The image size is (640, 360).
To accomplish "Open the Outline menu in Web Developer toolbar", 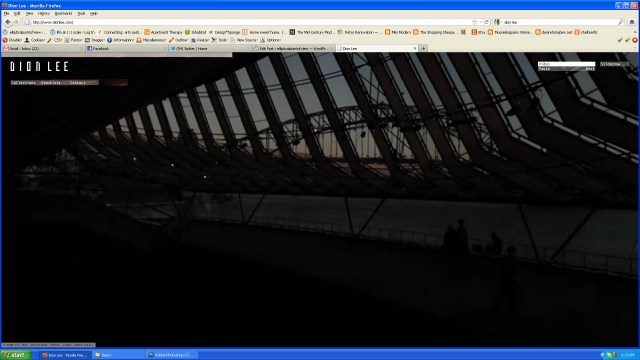I will pyautogui.click(x=178, y=40).
